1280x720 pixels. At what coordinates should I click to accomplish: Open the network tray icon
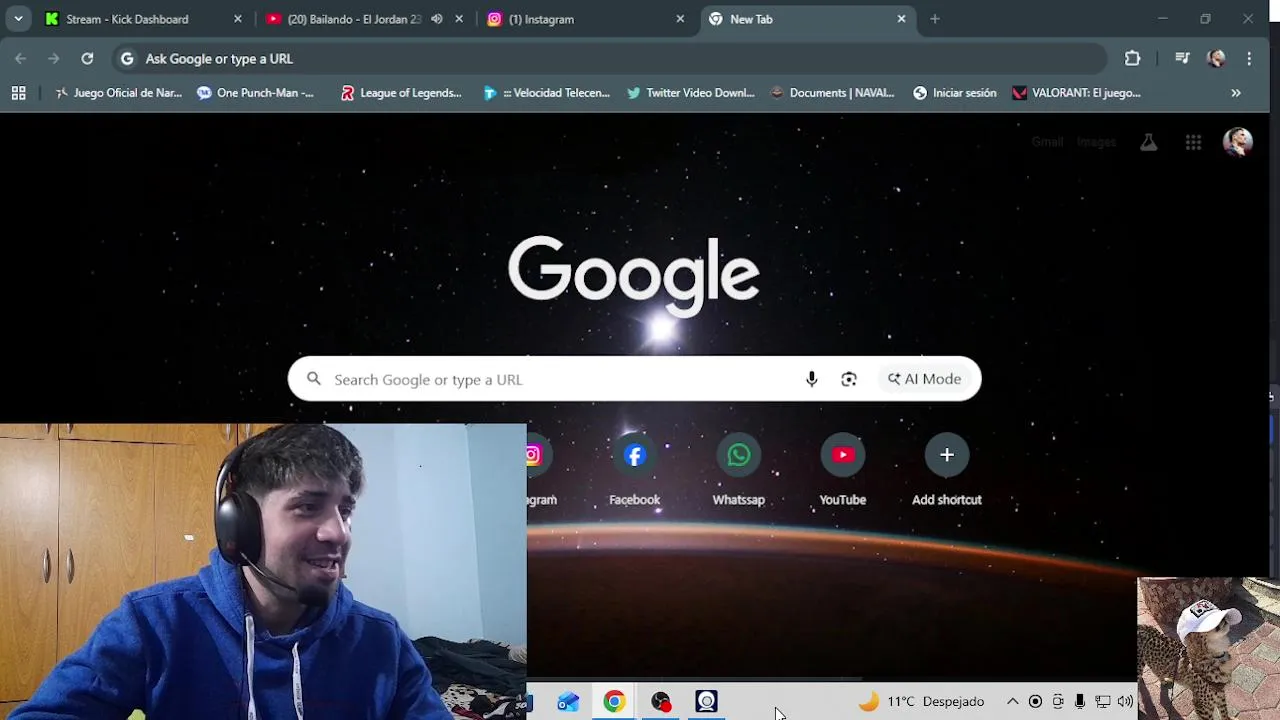pos(1103,702)
